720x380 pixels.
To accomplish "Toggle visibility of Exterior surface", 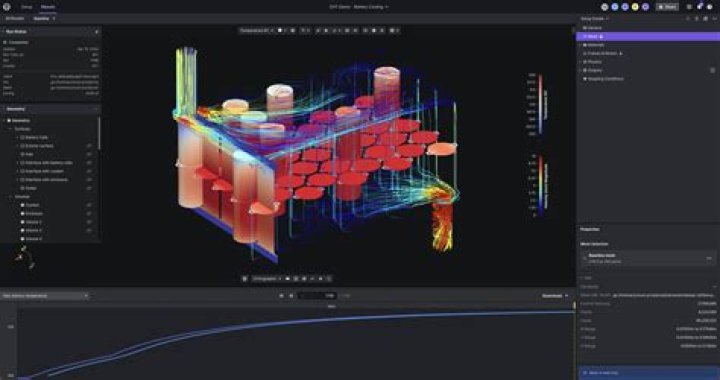I will (x=89, y=146).
